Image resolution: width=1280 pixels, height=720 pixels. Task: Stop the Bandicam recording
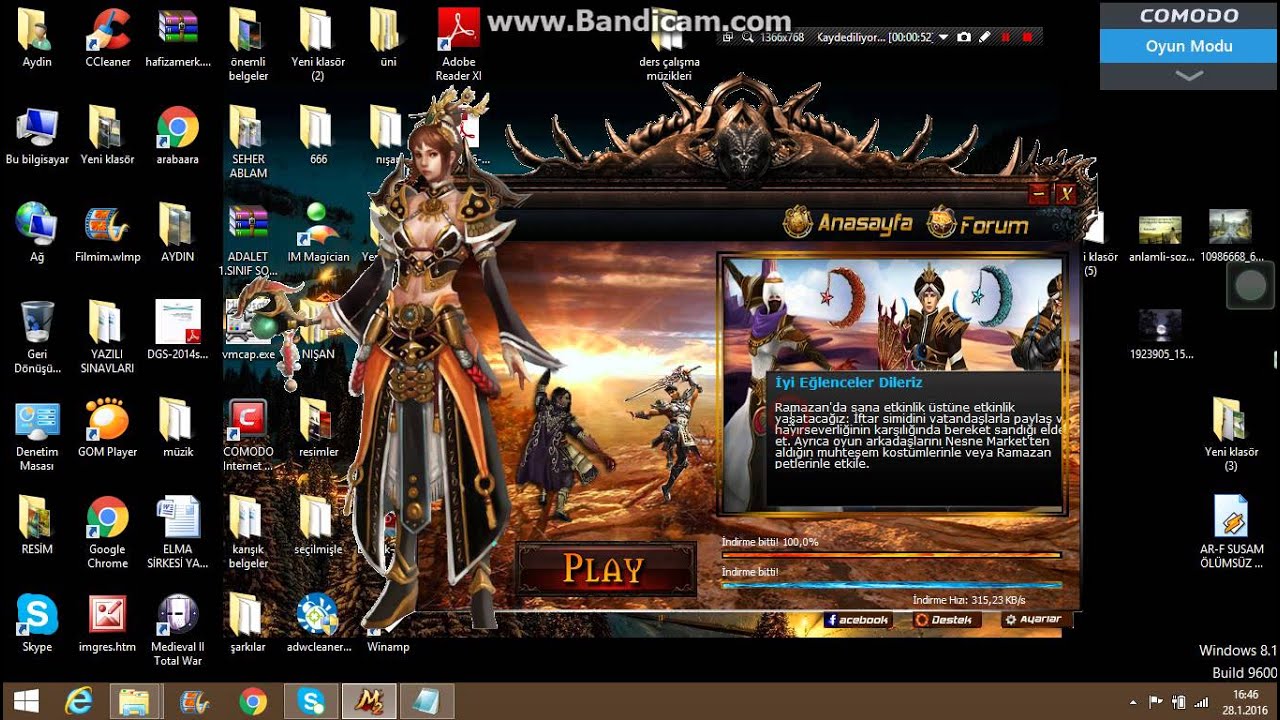coord(1027,37)
